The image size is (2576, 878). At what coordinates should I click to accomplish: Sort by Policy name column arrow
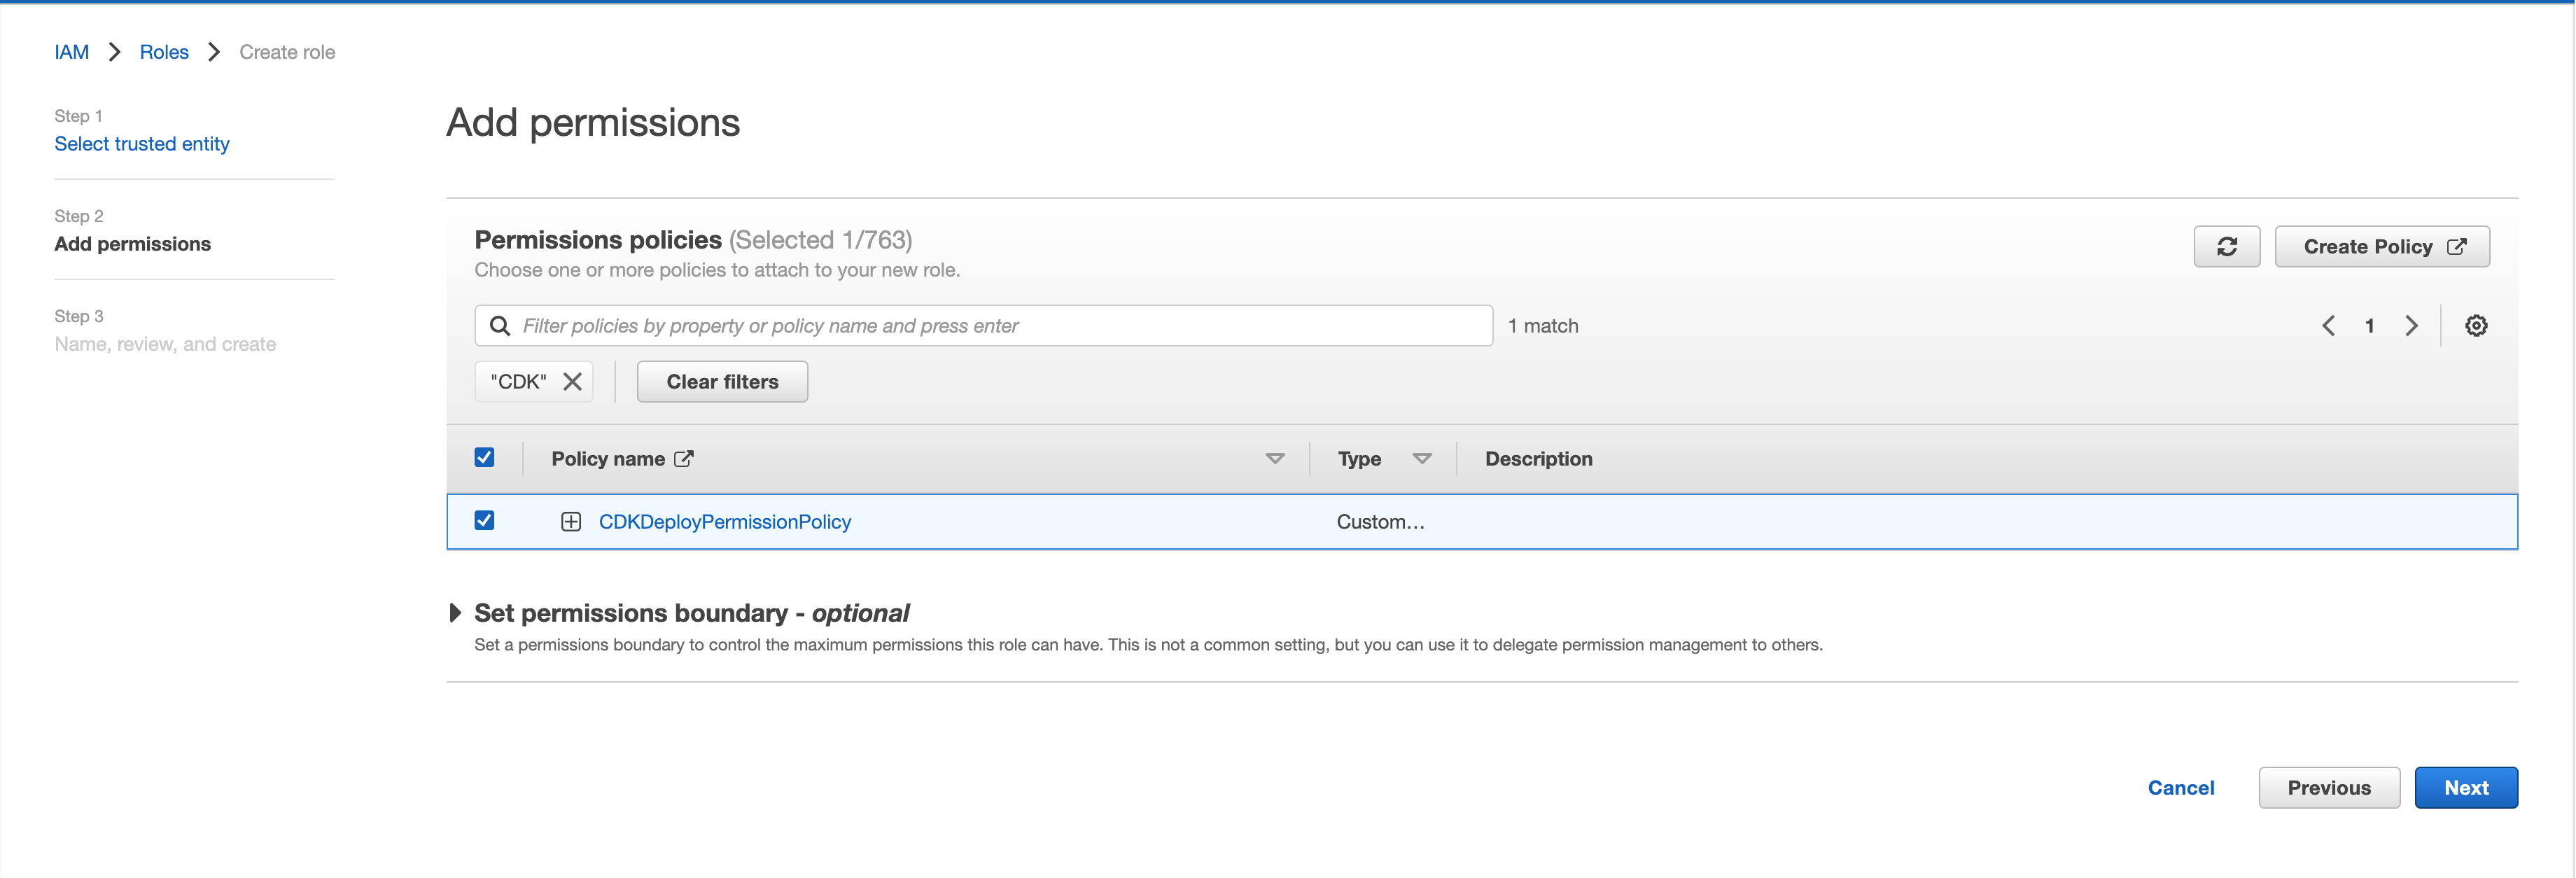1274,459
